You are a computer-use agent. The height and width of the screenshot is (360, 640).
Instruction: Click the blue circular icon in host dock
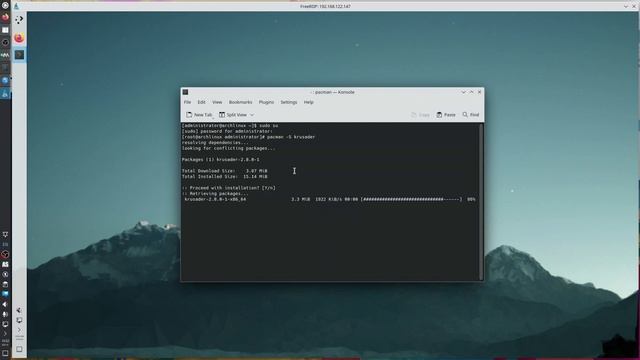click(x=5, y=80)
